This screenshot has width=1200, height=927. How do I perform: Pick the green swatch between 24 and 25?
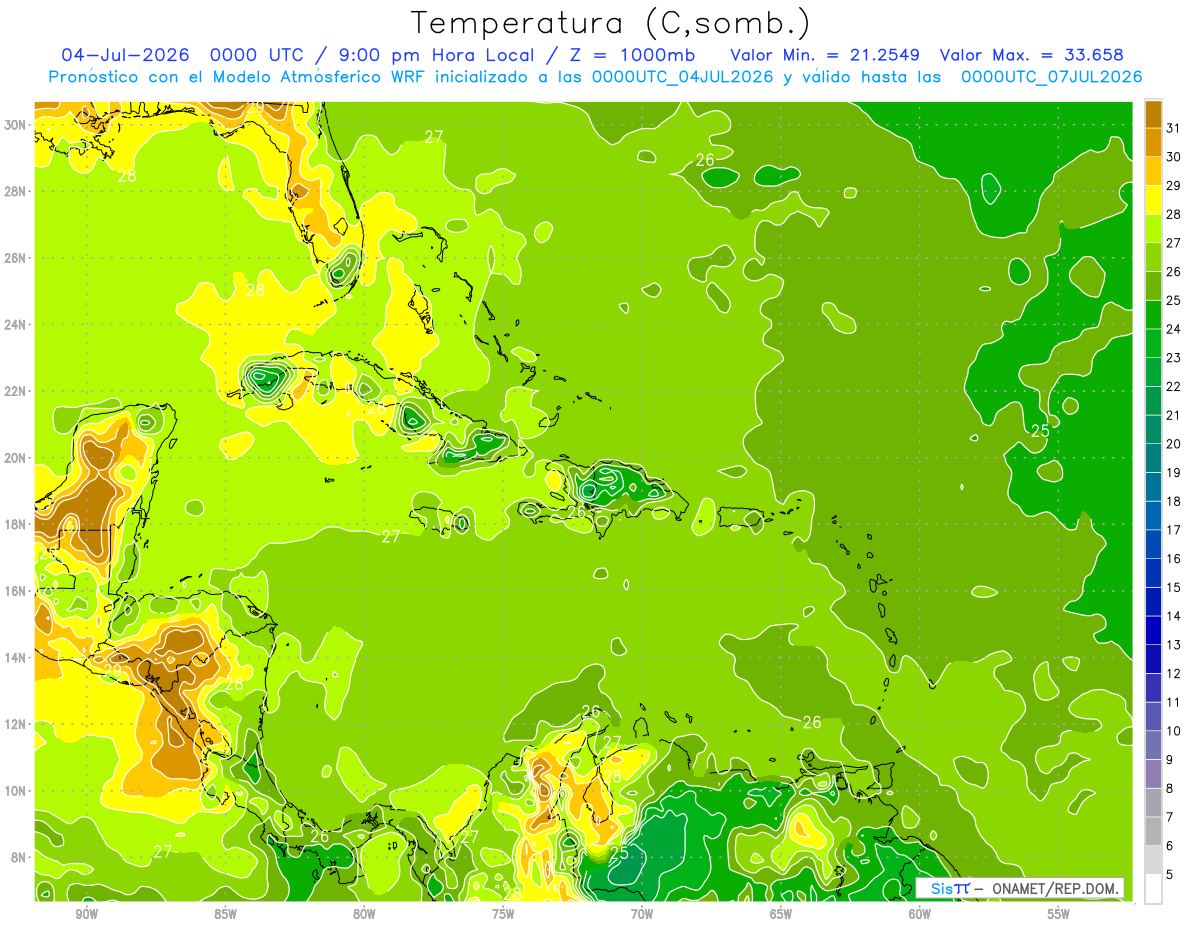click(1153, 314)
